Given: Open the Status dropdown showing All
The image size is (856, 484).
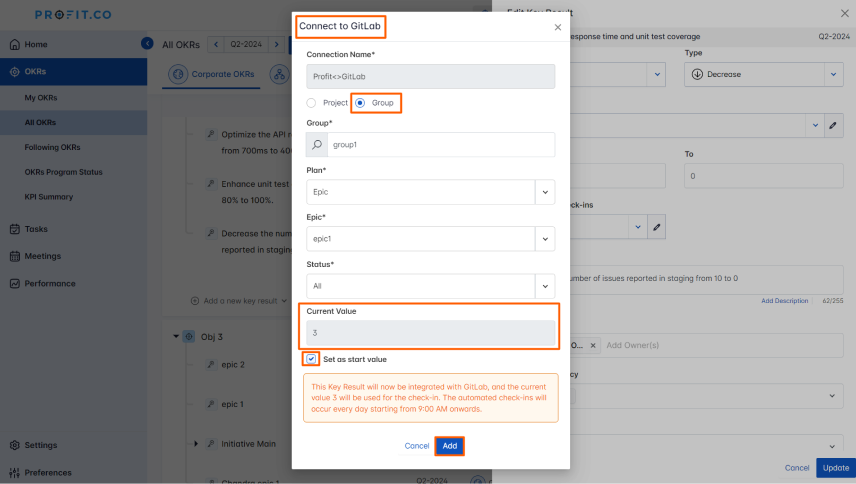Looking at the screenshot, I should (x=431, y=286).
